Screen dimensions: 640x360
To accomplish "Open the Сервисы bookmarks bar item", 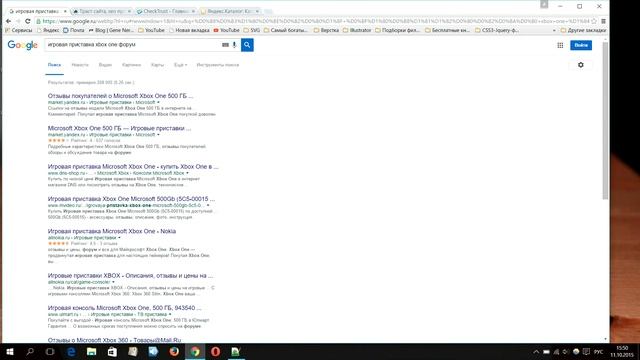I will coord(18,31).
